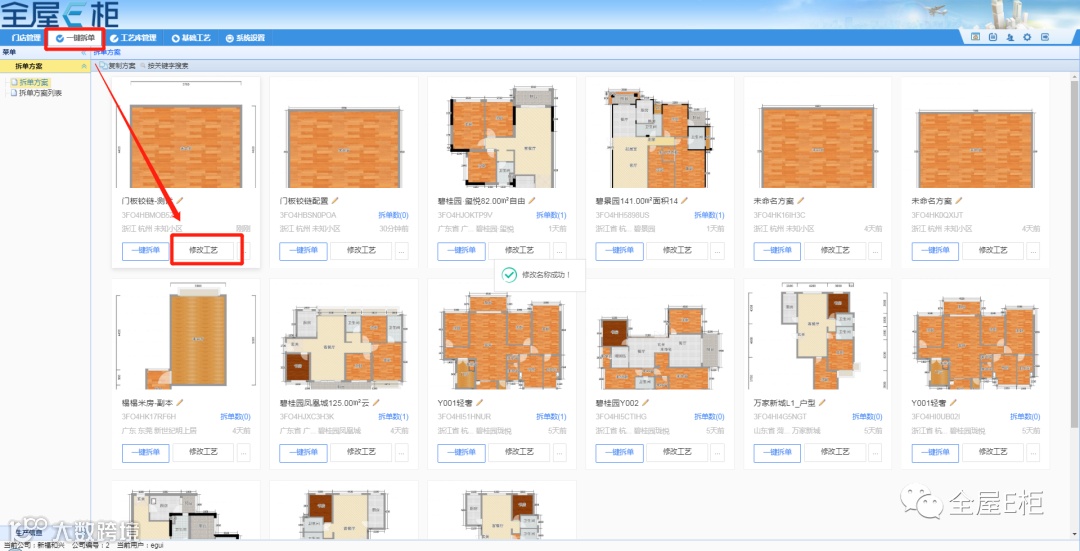This screenshot has width=1080, height=551.
Task: Click the calendar icon in top-right toolbar
Action: 993,37
